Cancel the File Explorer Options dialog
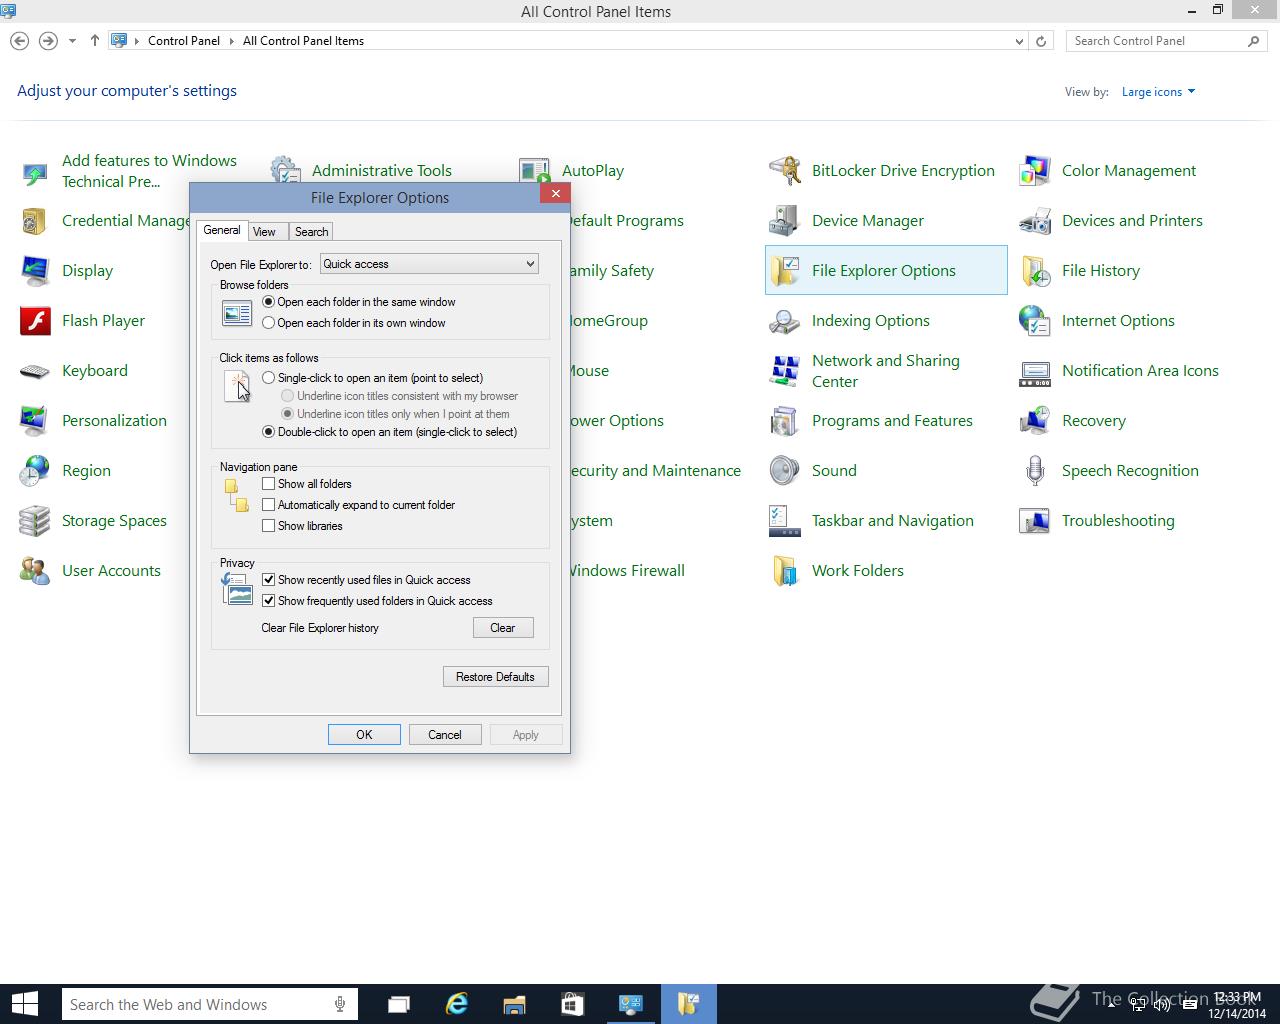This screenshot has height=1024, width=1280. pyautogui.click(x=445, y=735)
